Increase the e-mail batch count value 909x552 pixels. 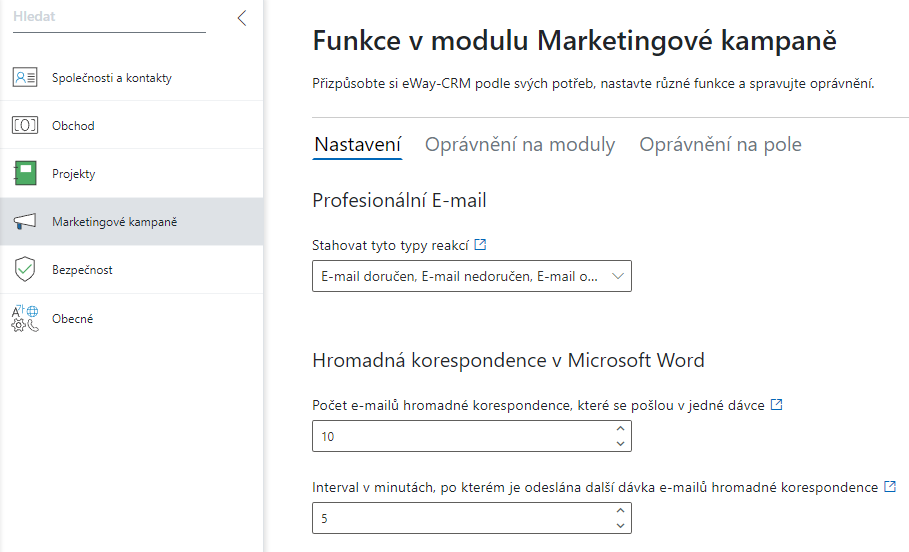pyautogui.click(x=620, y=428)
